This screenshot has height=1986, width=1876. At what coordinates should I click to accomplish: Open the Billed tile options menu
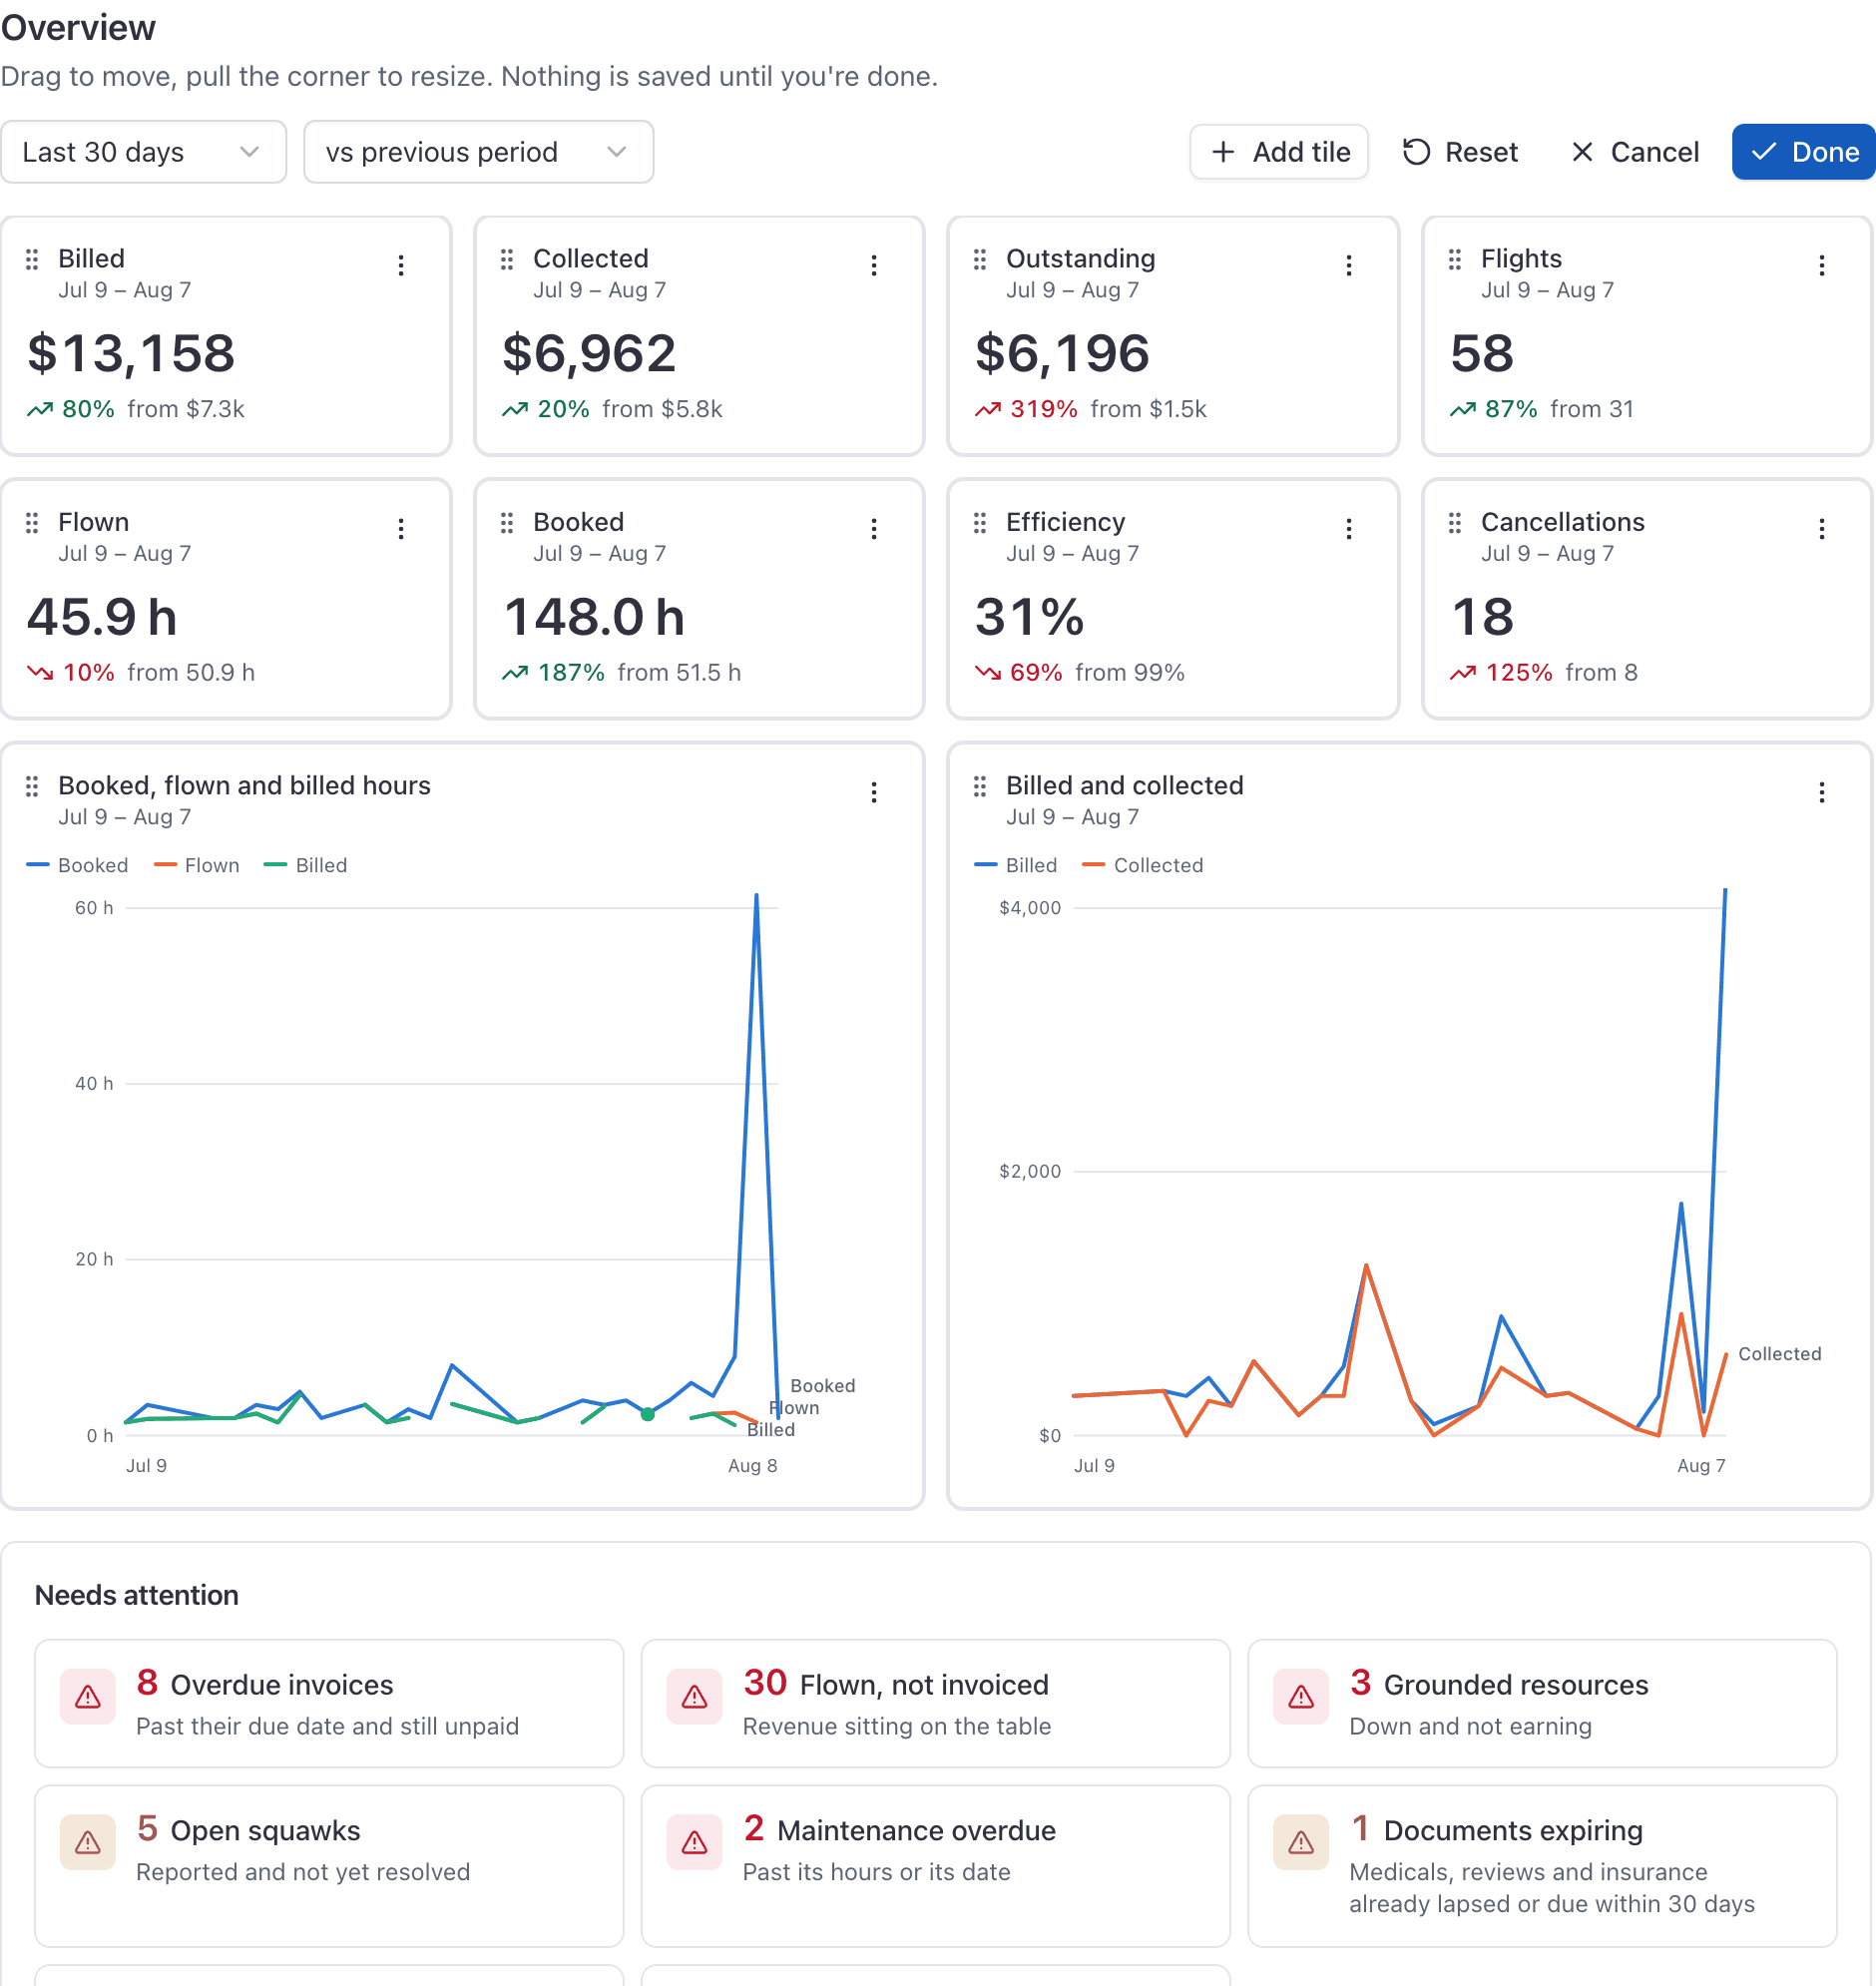tap(401, 265)
